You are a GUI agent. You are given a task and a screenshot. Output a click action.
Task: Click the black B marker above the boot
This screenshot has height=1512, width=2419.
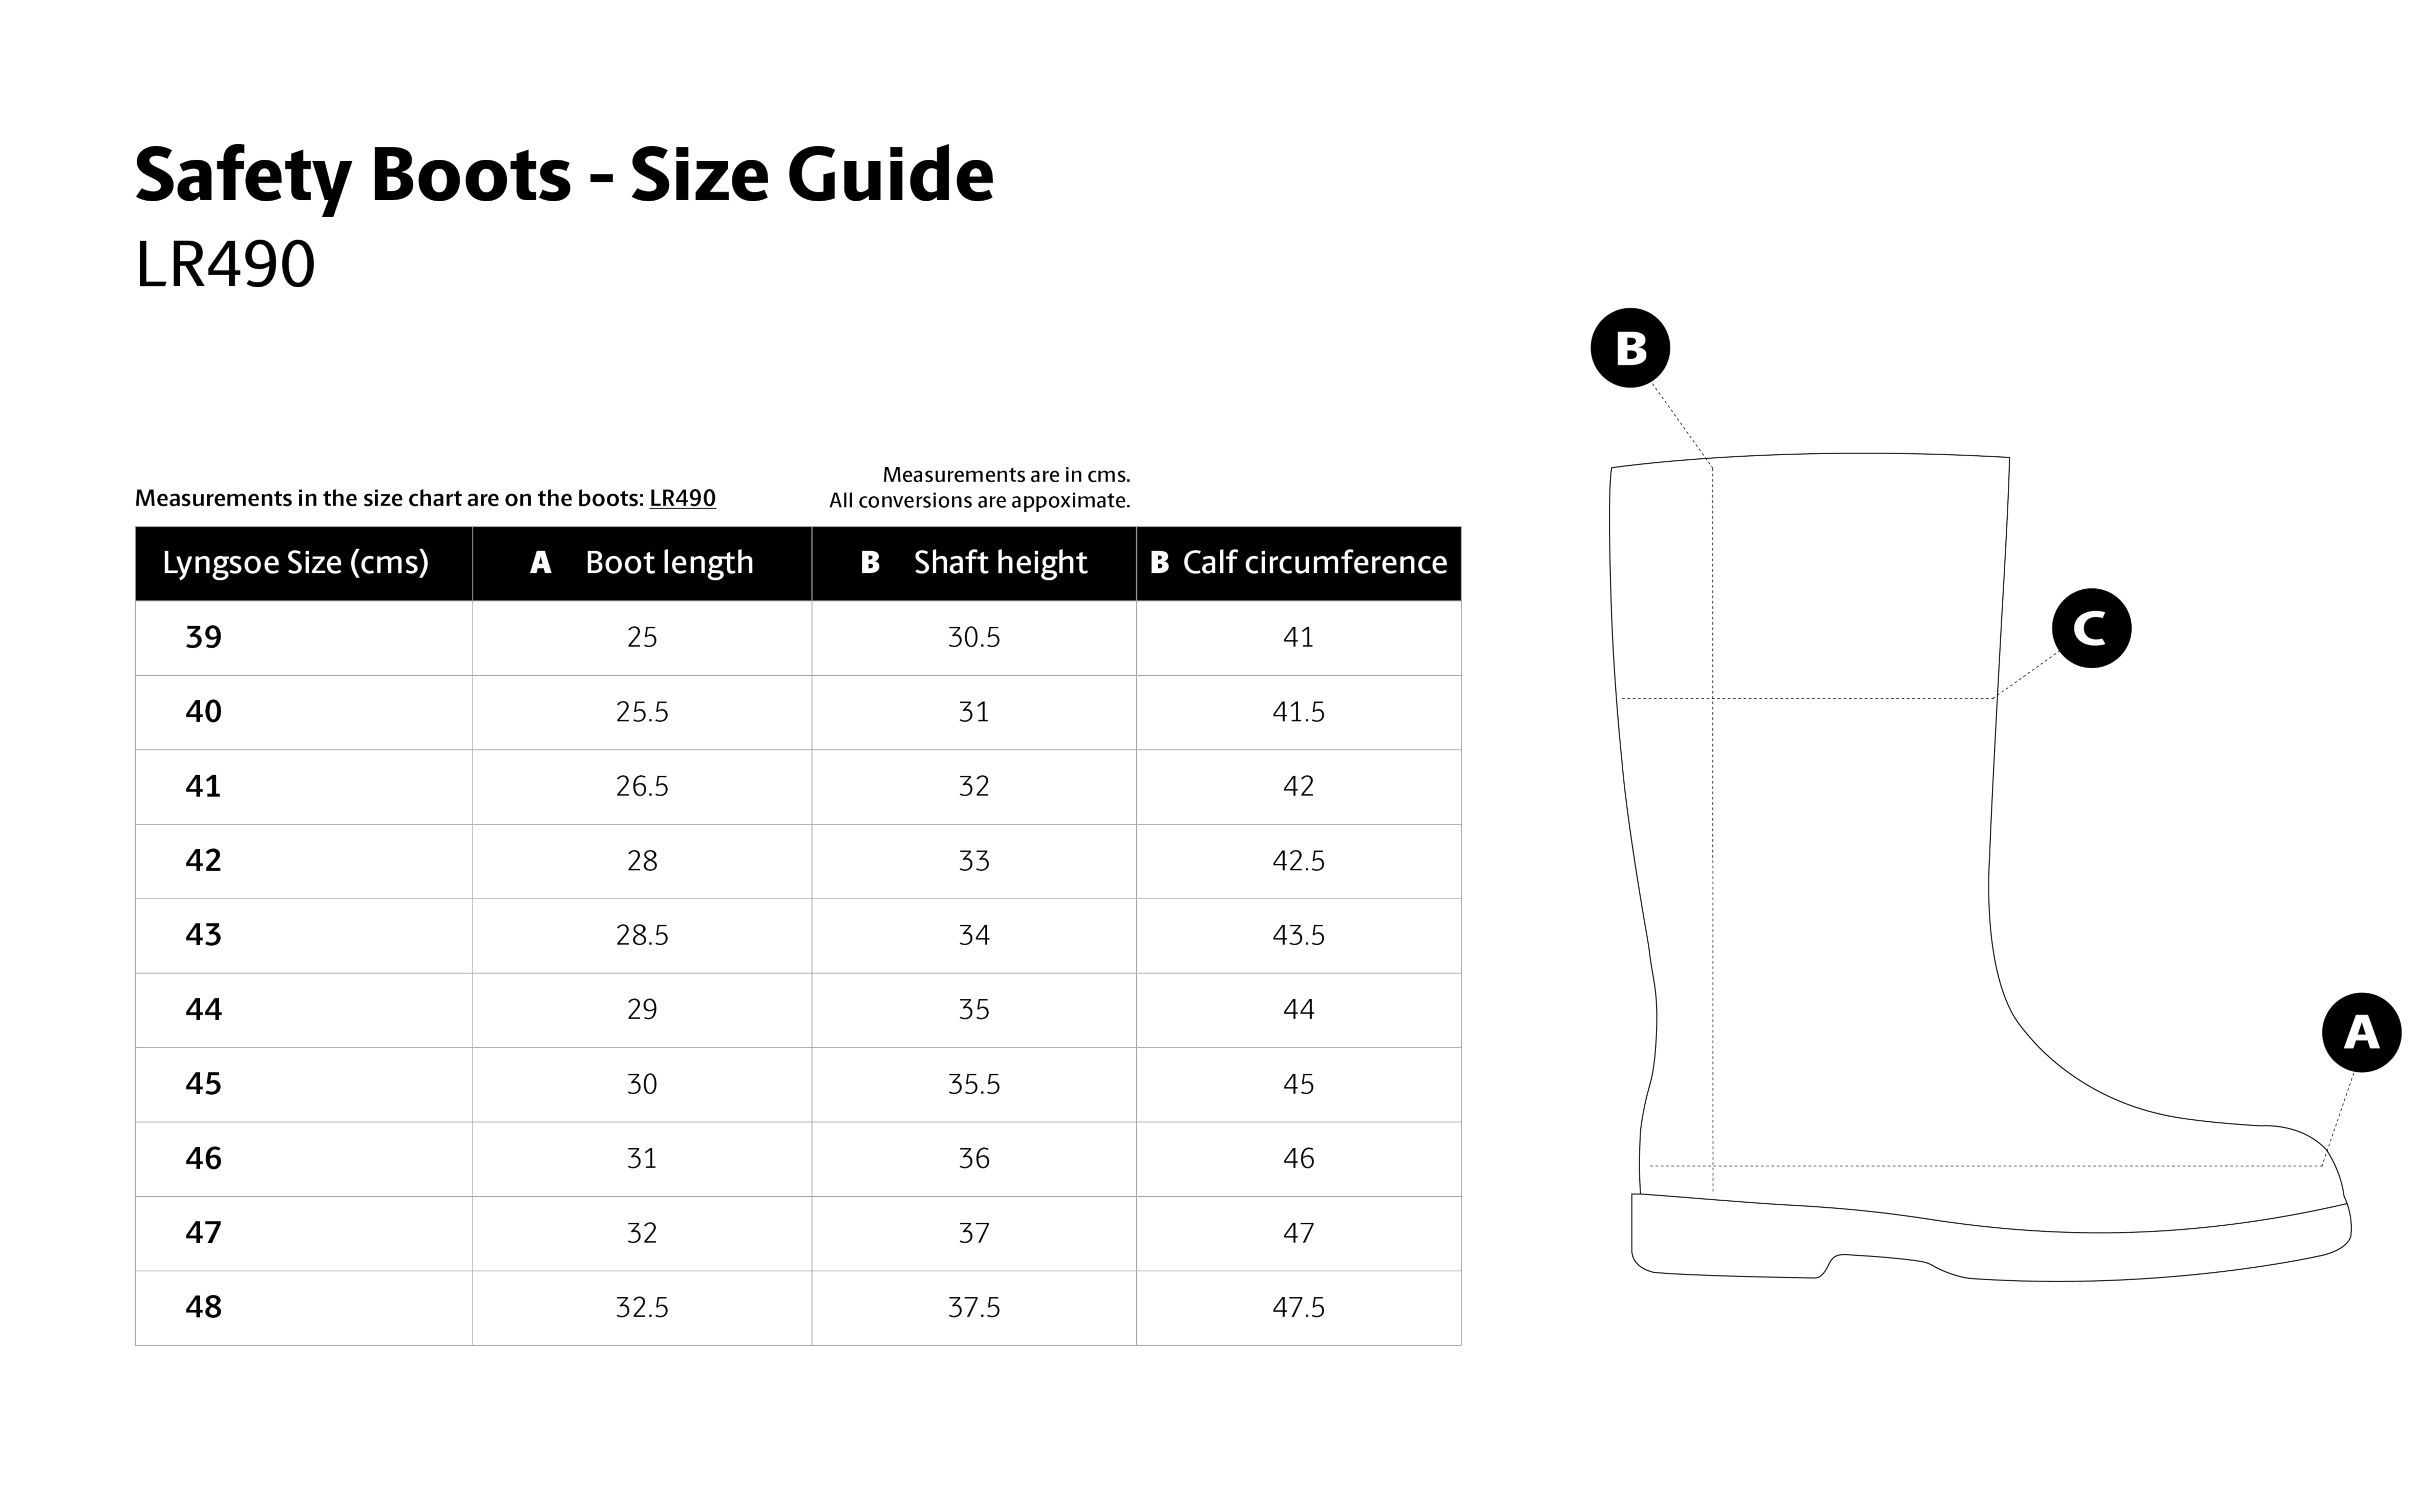(1630, 348)
